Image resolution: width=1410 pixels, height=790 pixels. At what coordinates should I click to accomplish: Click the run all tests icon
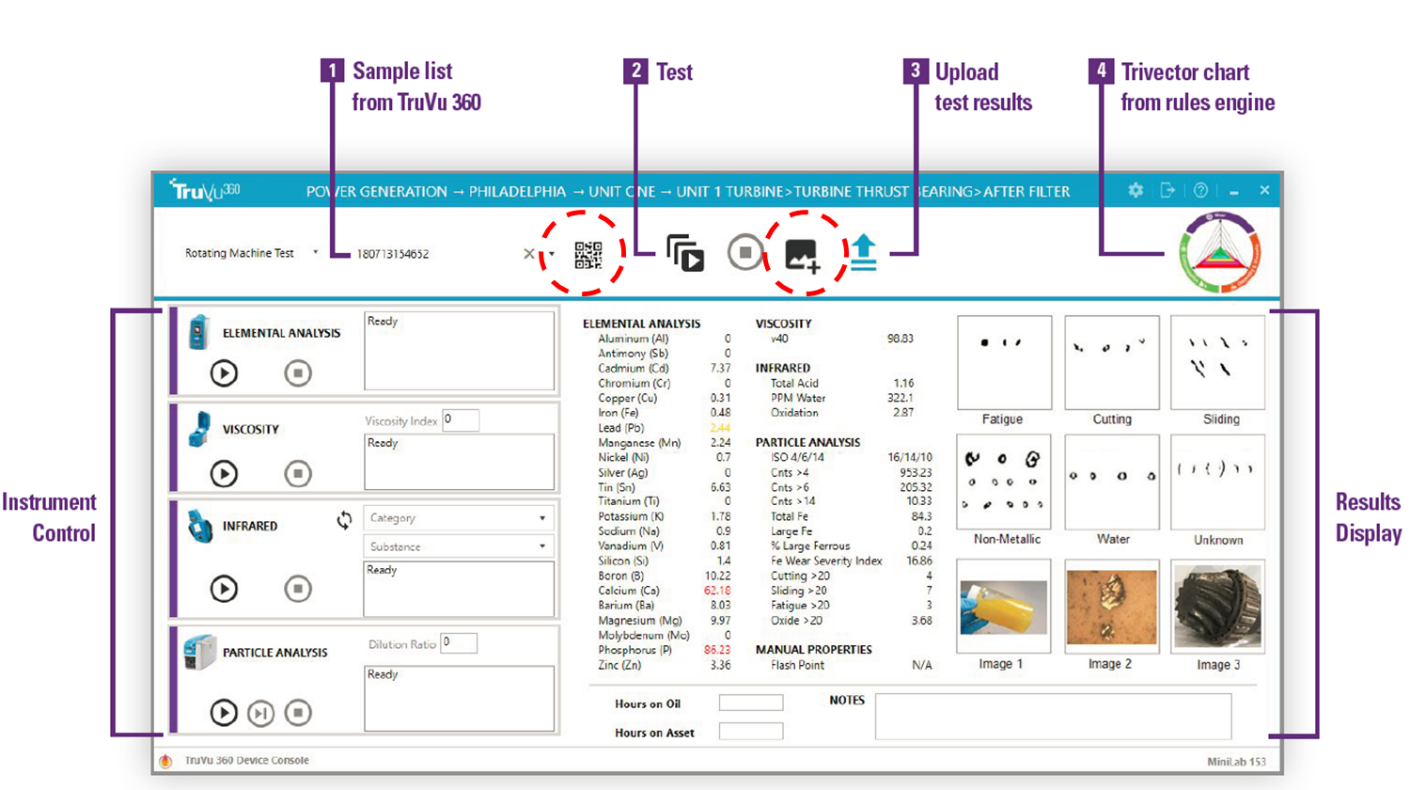point(686,254)
